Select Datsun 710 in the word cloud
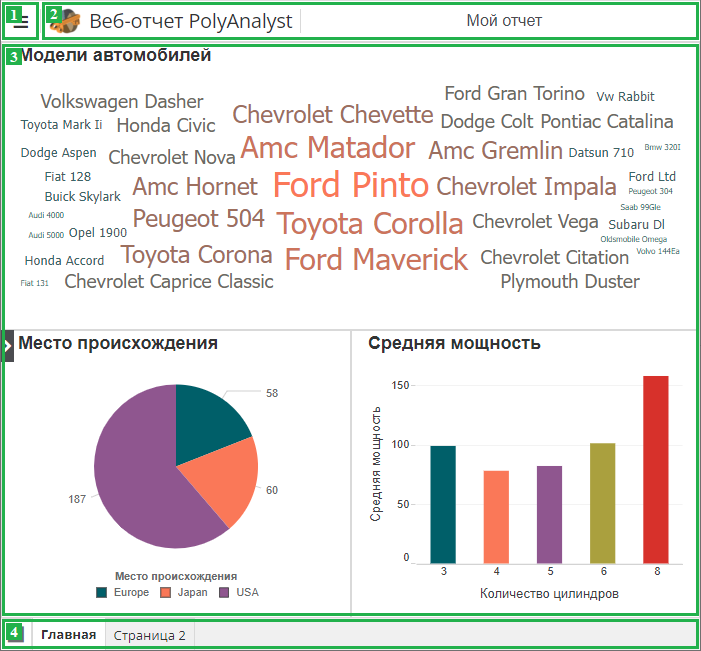This screenshot has height=651, width=701. click(601, 152)
